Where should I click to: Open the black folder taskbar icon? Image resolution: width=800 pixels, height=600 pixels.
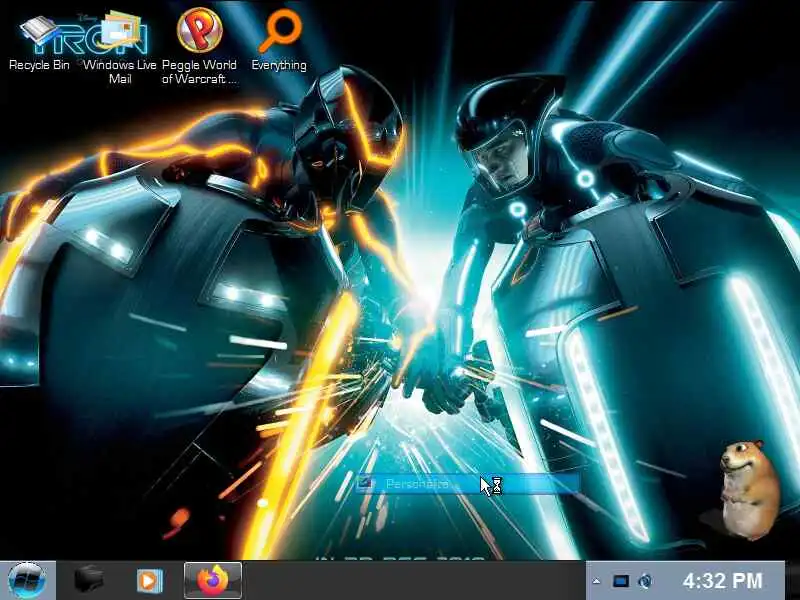[89, 580]
